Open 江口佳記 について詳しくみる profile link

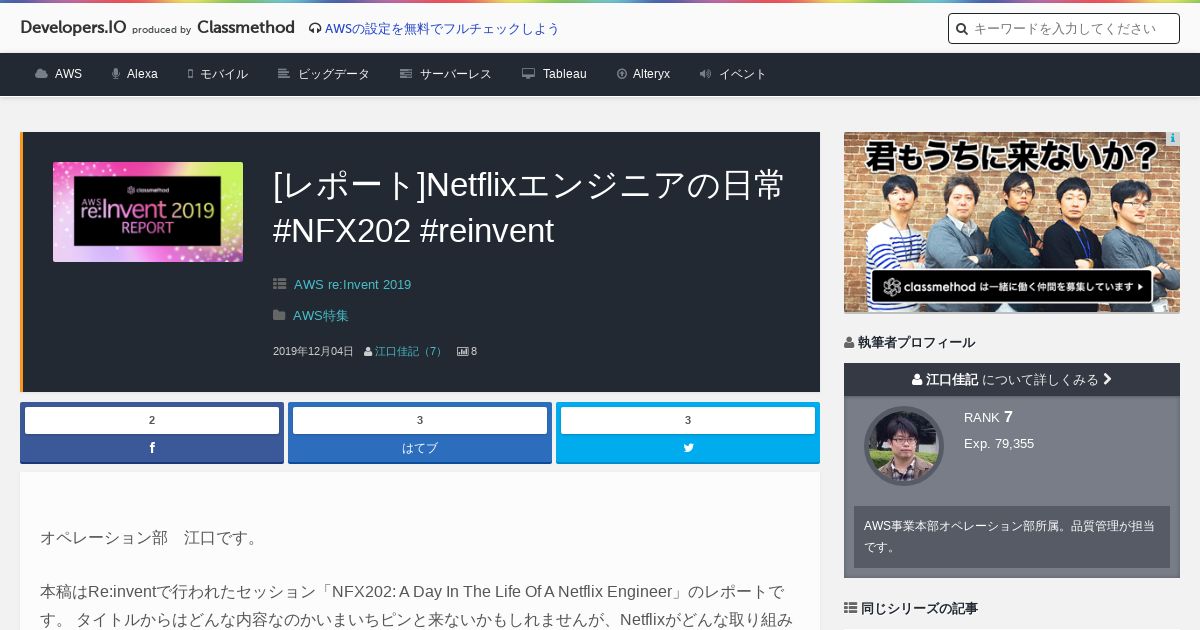click(x=1012, y=379)
